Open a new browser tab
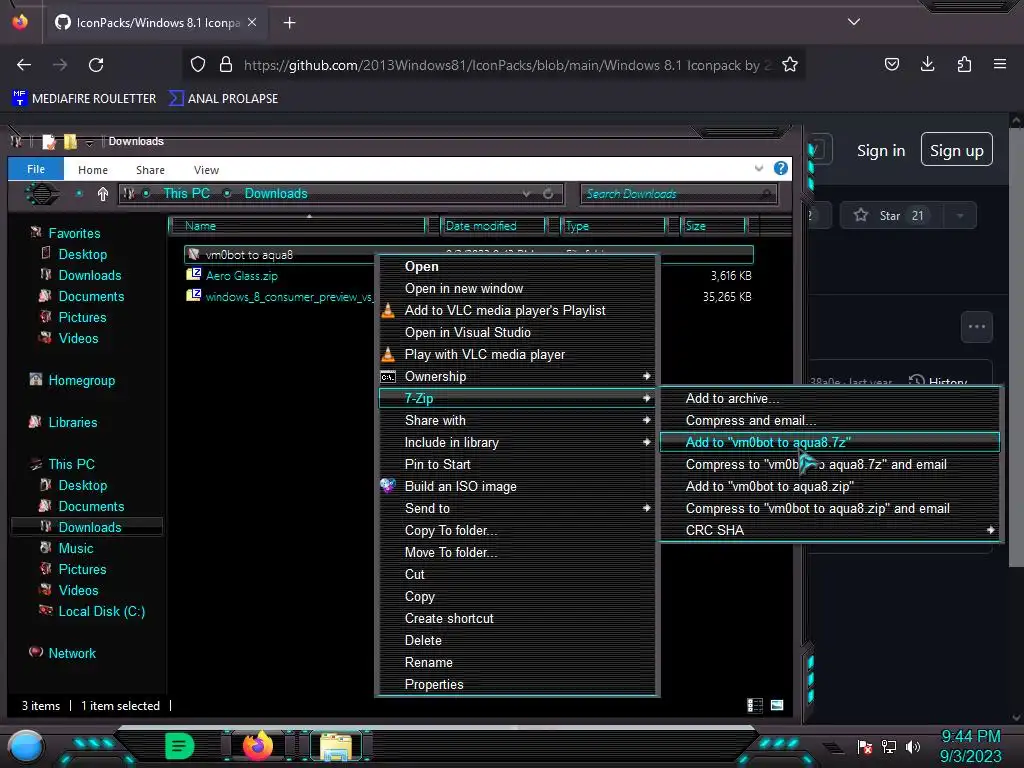 289,23
